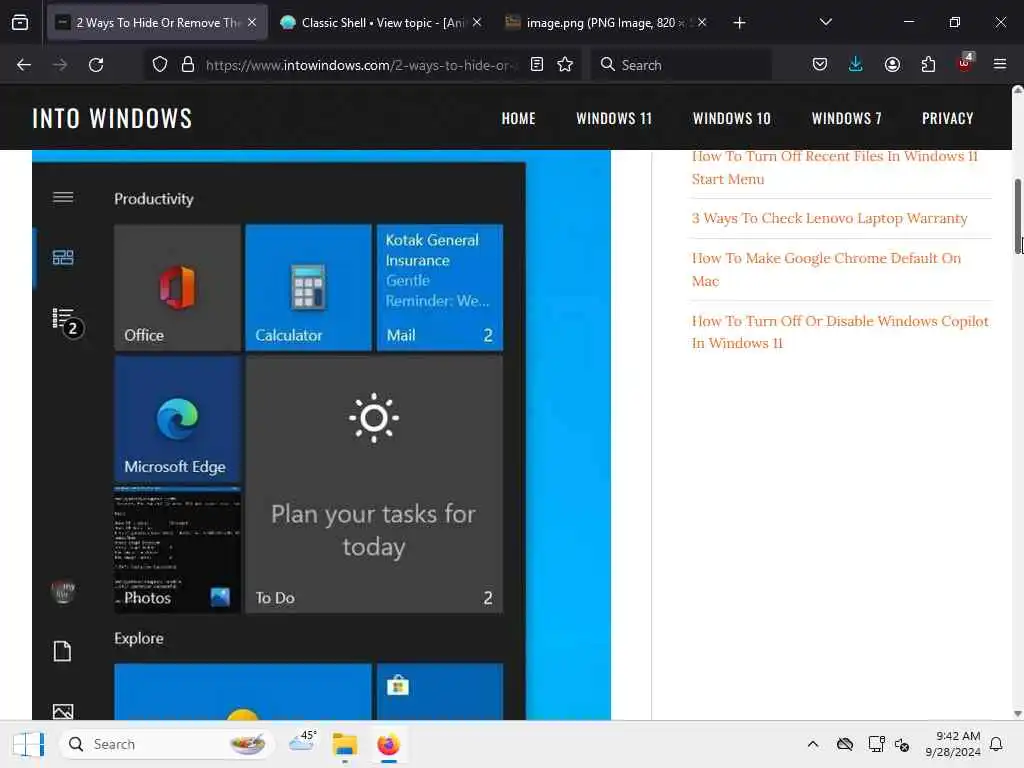Click the Firefox Search box

tap(681, 65)
